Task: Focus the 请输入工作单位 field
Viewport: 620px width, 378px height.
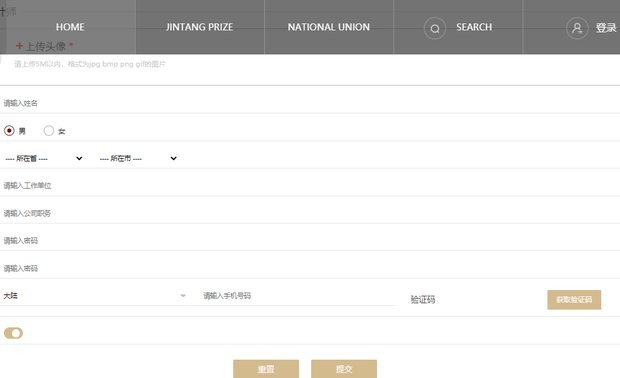Action: (x=310, y=185)
